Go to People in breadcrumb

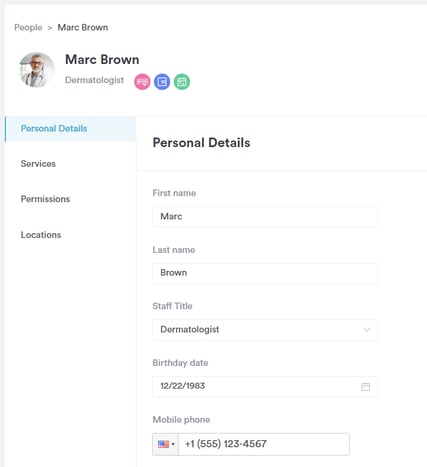coord(28,27)
